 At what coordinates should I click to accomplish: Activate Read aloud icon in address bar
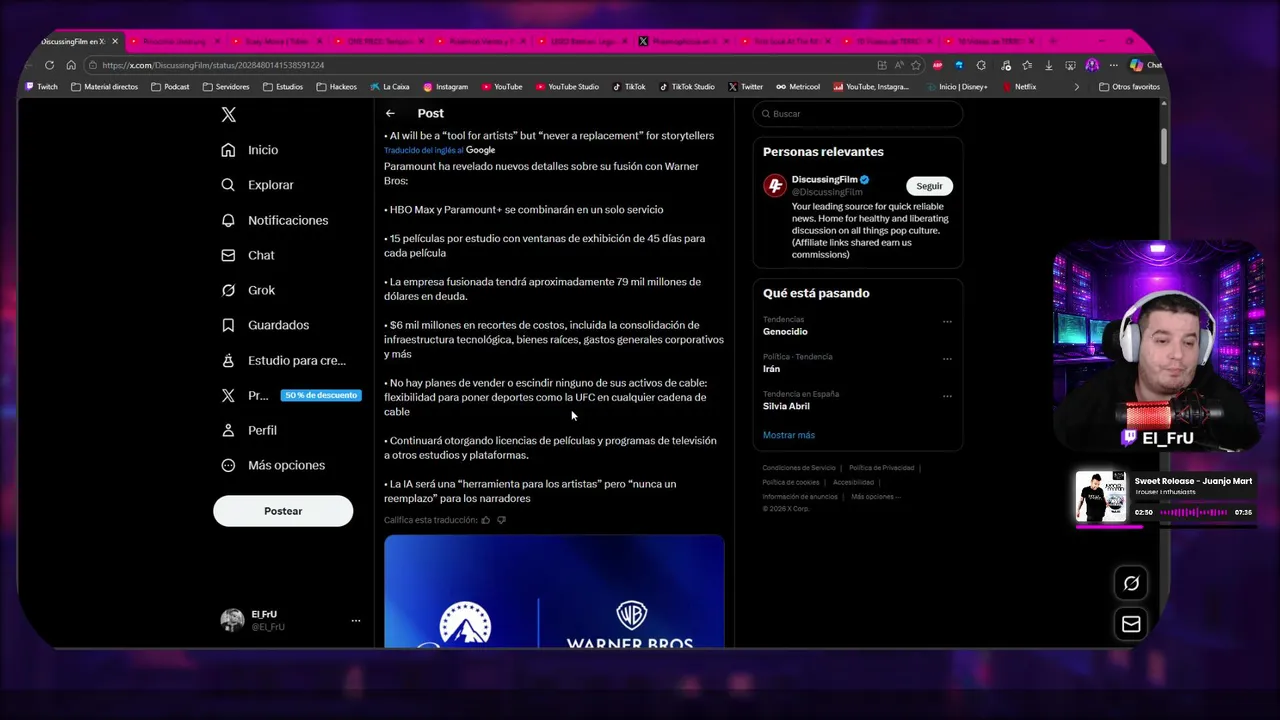tap(899, 65)
